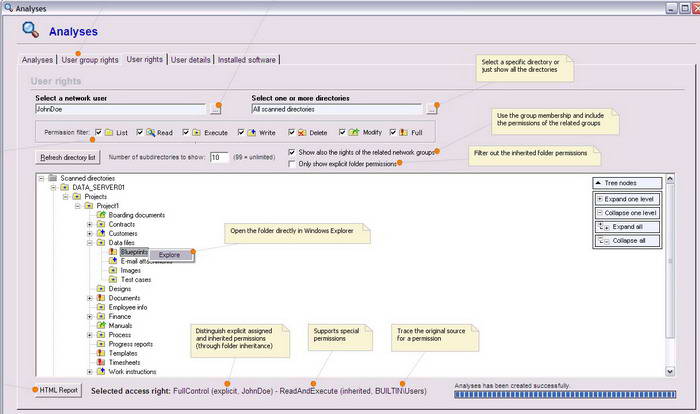The width and height of the screenshot is (700, 414).
Task: Toggle the Execute permission filter checkbox
Action: pos(186,132)
